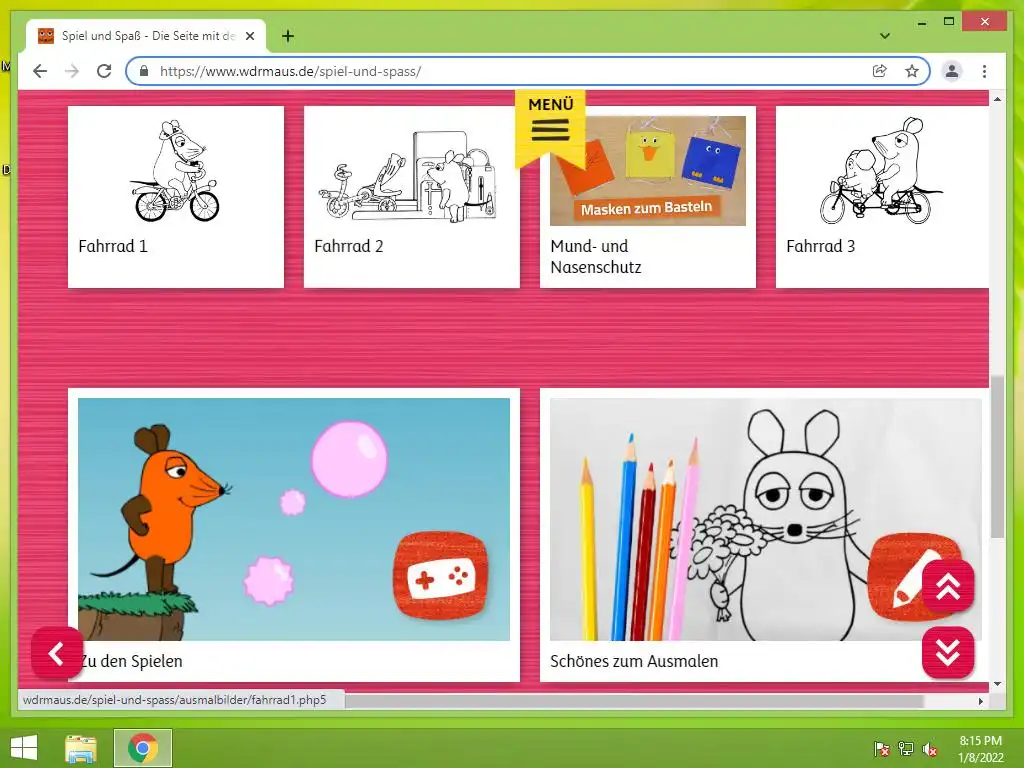Minimize the Chrome window
The width and height of the screenshot is (1024, 768).
pos(921,23)
